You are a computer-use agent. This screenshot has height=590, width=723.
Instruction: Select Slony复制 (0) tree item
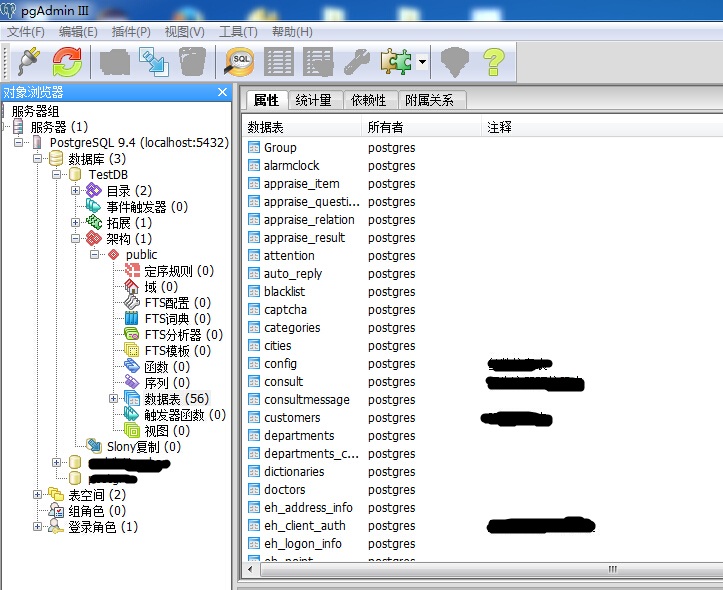144,447
